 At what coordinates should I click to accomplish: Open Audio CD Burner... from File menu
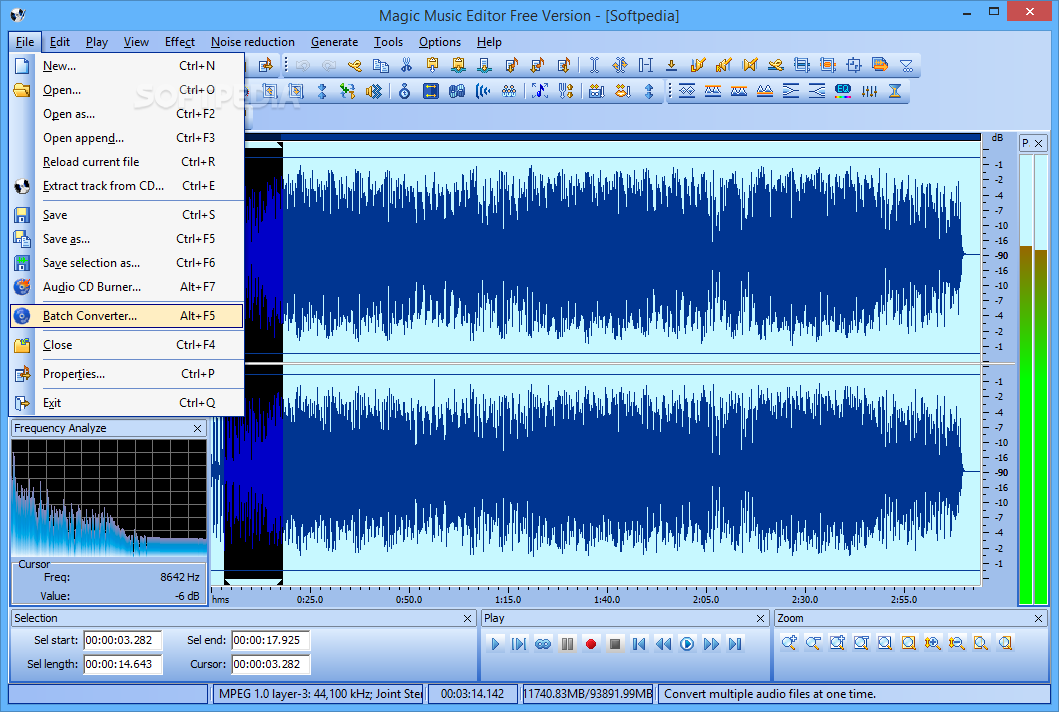[127, 286]
